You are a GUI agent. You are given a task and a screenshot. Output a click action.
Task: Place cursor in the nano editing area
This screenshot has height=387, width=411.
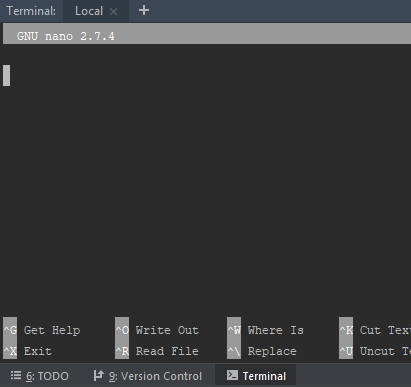pos(207,180)
